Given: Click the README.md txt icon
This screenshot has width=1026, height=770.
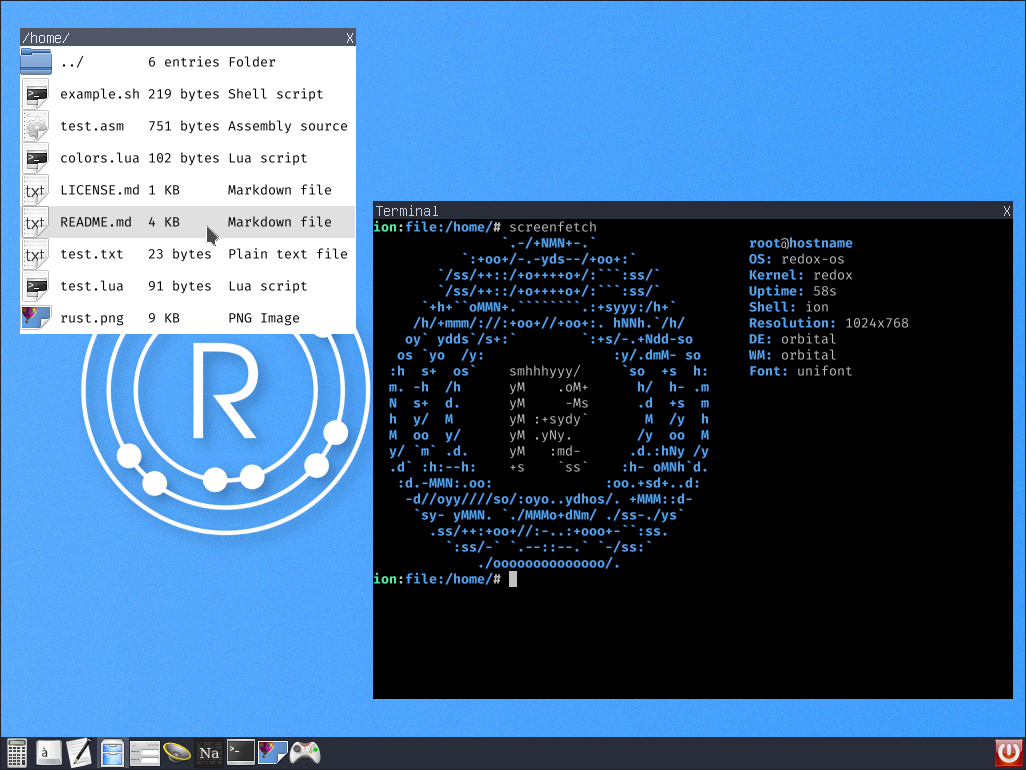Looking at the screenshot, I should [x=36, y=222].
